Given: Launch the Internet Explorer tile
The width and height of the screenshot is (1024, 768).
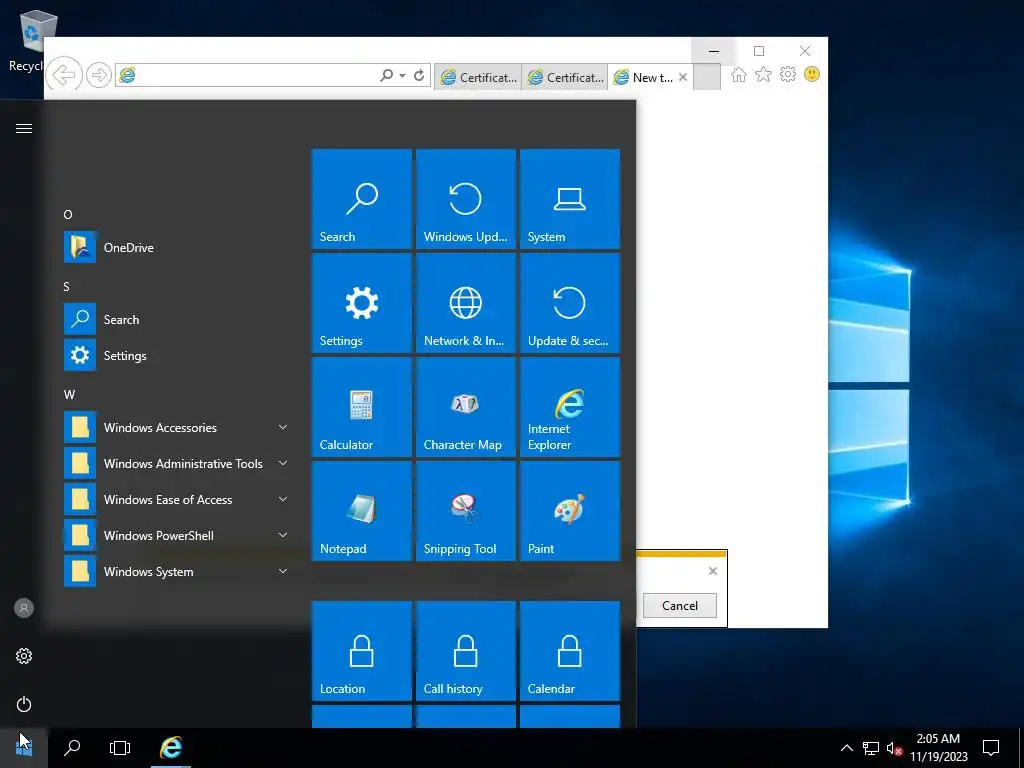Looking at the screenshot, I should [x=569, y=407].
